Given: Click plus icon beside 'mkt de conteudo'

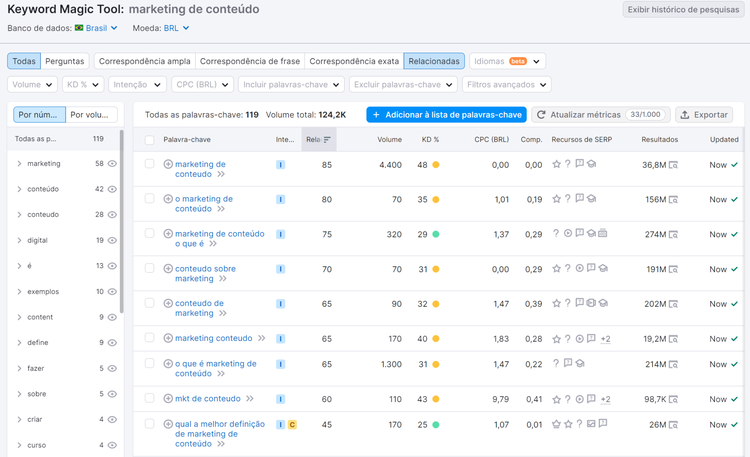Looking at the screenshot, I should (168, 398).
